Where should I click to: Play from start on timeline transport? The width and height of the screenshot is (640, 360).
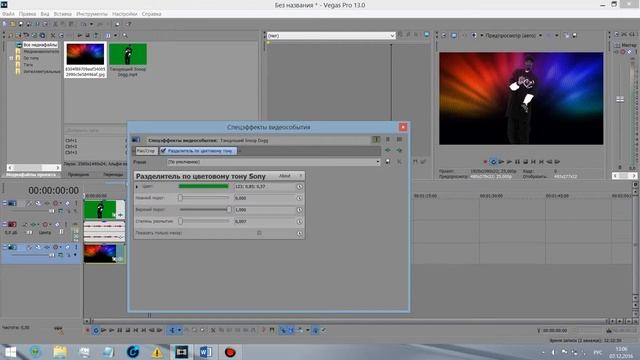coord(103,330)
